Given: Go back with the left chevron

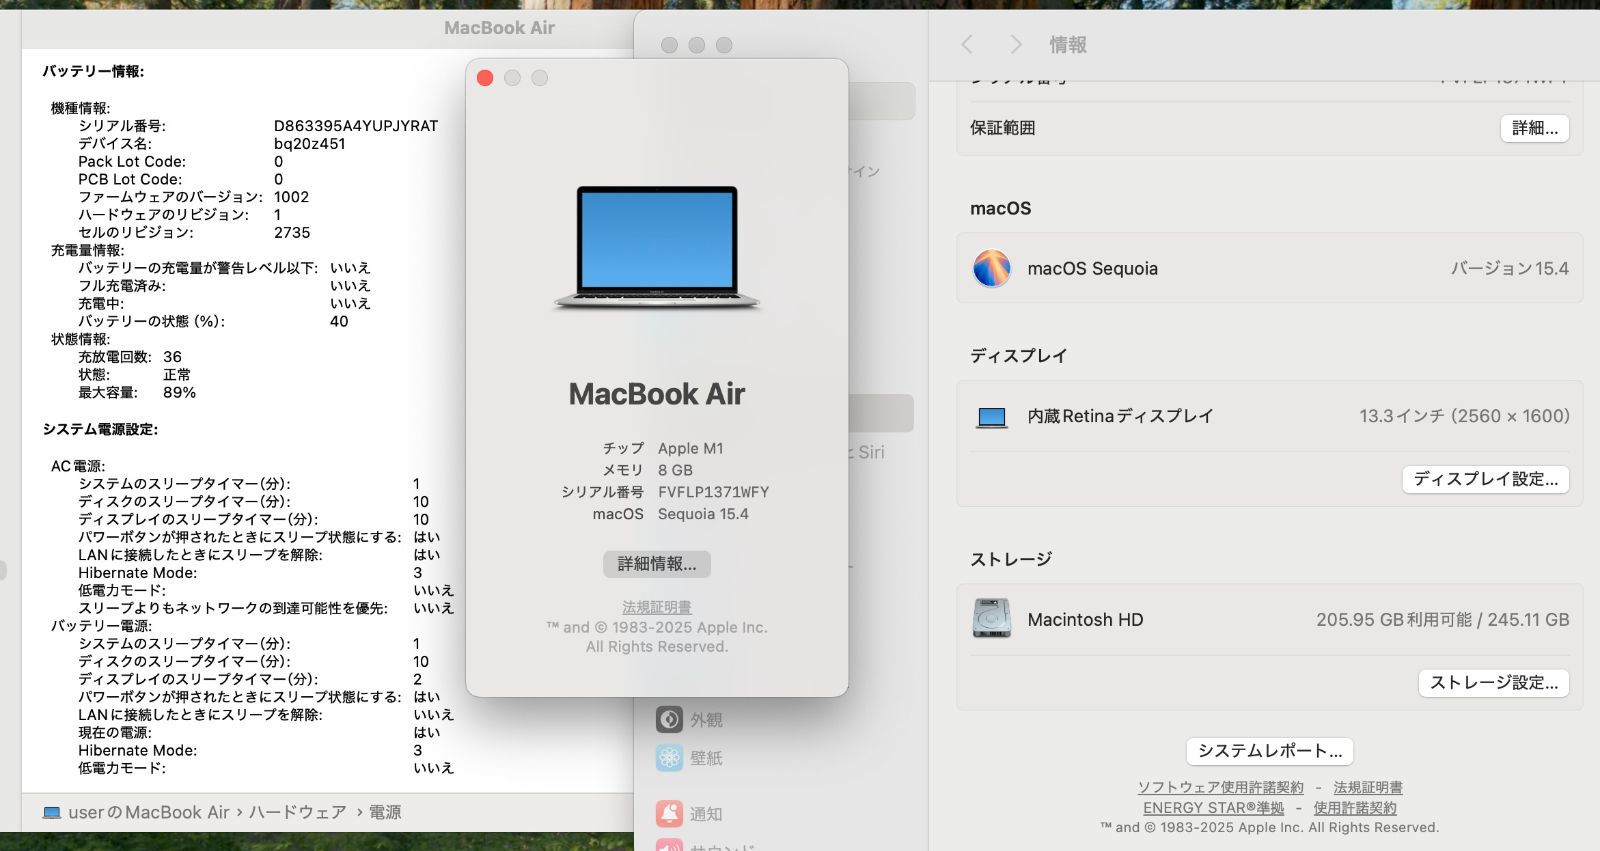Looking at the screenshot, I should (967, 44).
